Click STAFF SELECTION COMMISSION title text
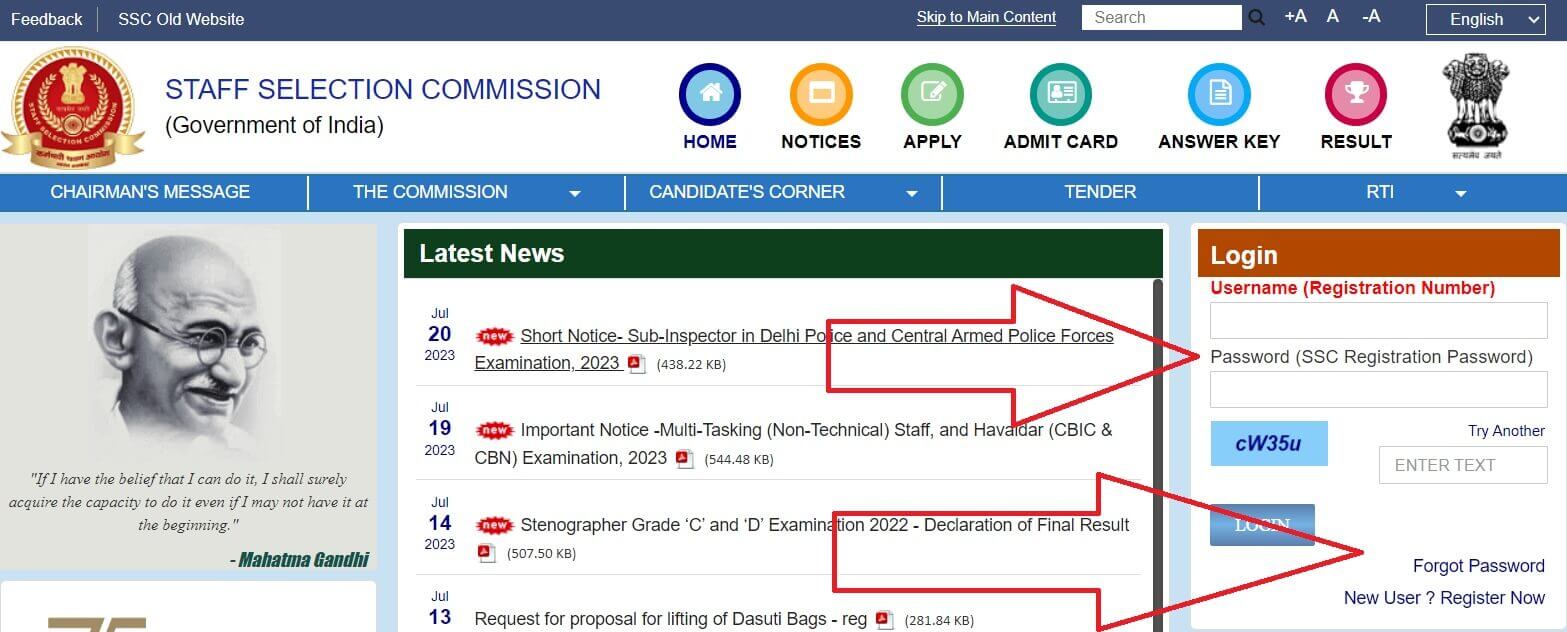Screen dimensions: 1567x632 click(x=383, y=89)
